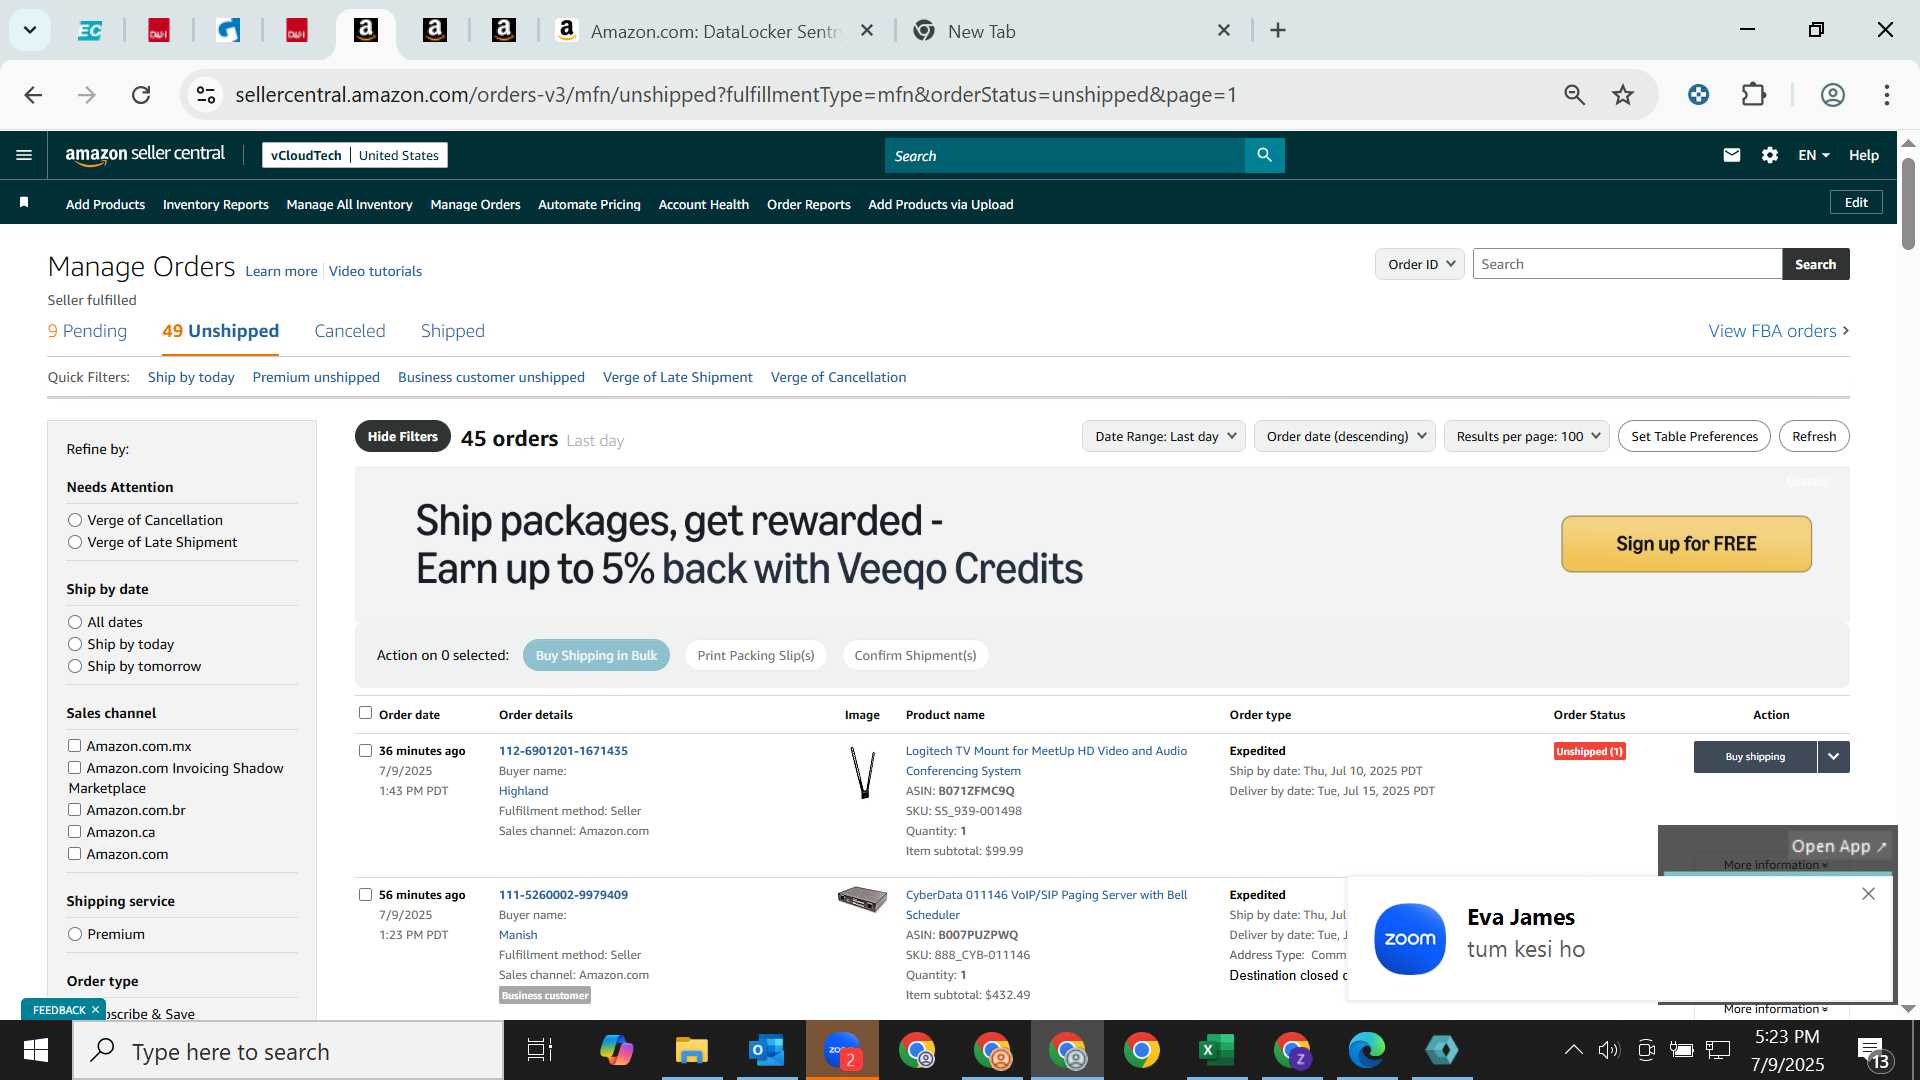Open the Chrome three-dot menu
The height and width of the screenshot is (1080, 1920).
1887,95
